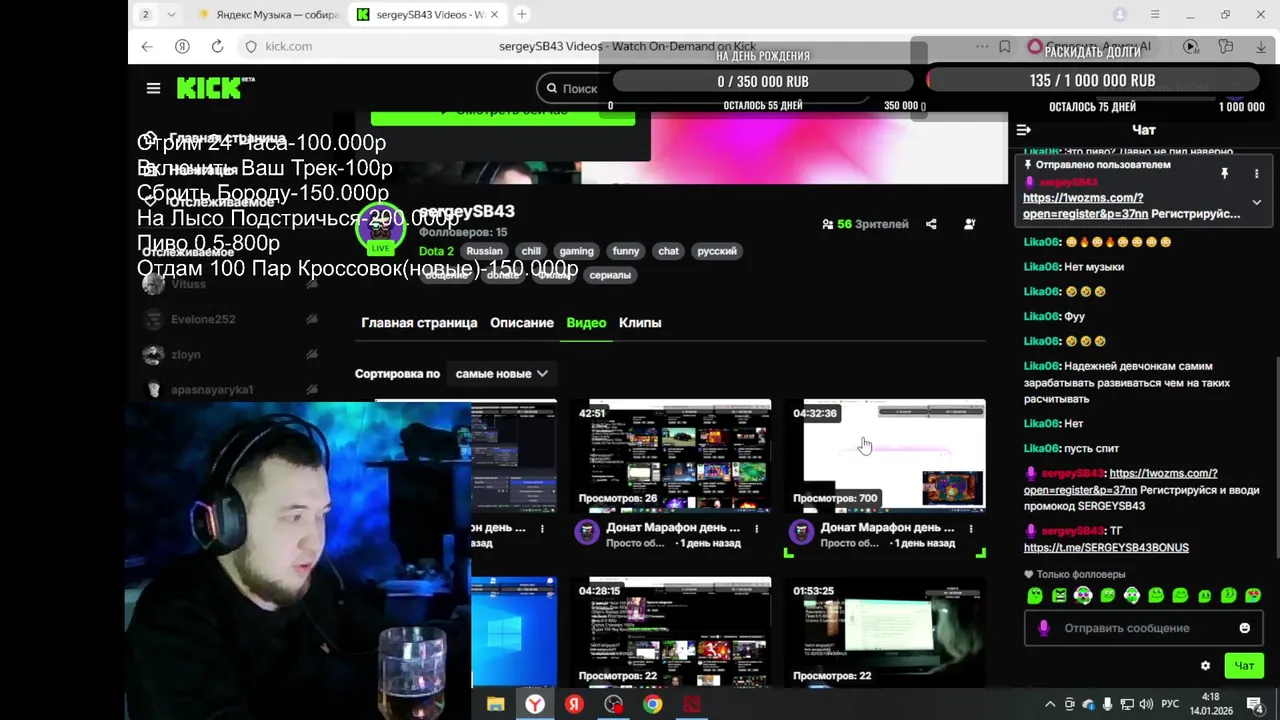Screen dimensions: 1280x720
Task: Click the chat tag
Action: pyautogui.click(x=669, y=251)
